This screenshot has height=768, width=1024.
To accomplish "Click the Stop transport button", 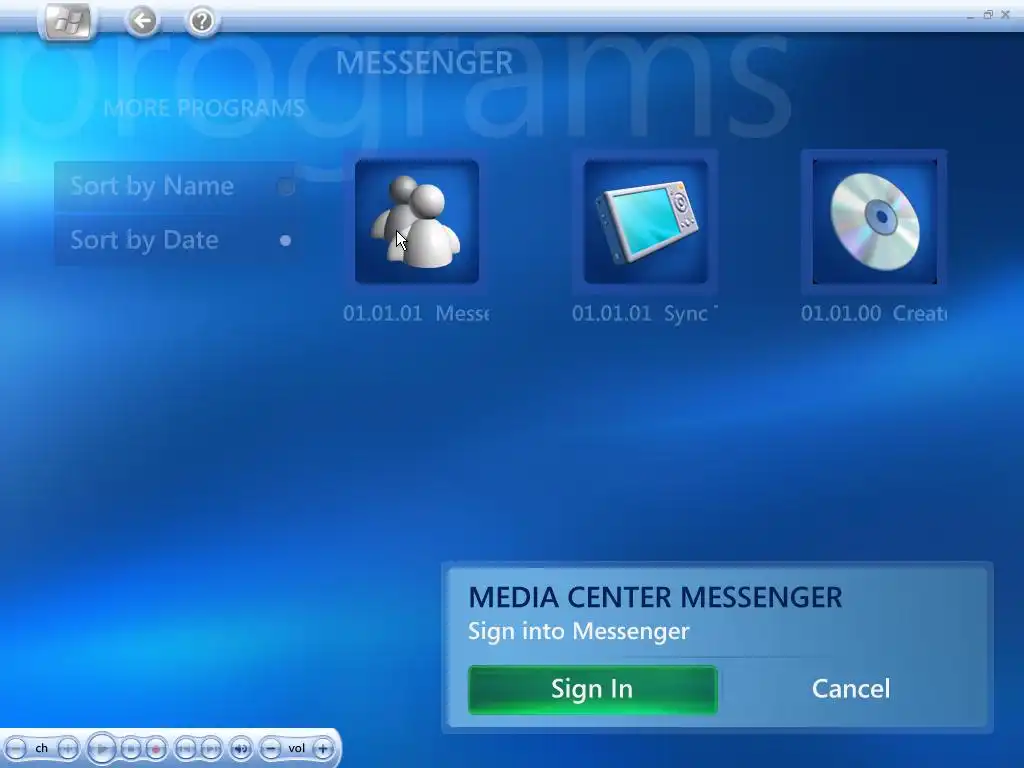I will pos(131,748).
